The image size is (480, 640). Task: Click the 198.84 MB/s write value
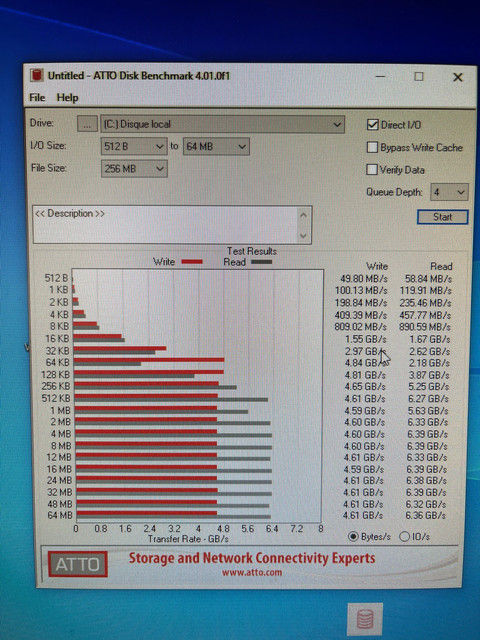(x=360, y=303)
